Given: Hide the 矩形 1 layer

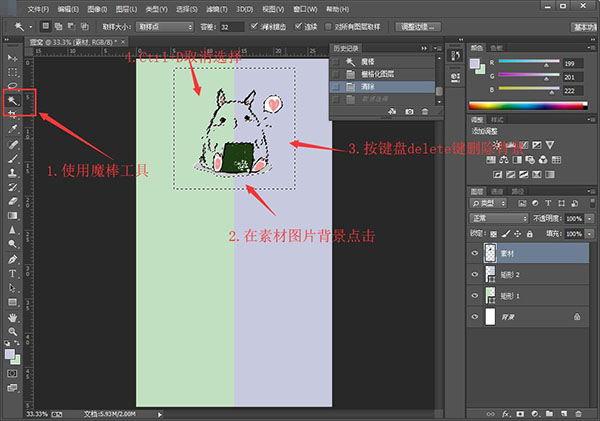Looking at the screenshot, I should tap(474, 295).
